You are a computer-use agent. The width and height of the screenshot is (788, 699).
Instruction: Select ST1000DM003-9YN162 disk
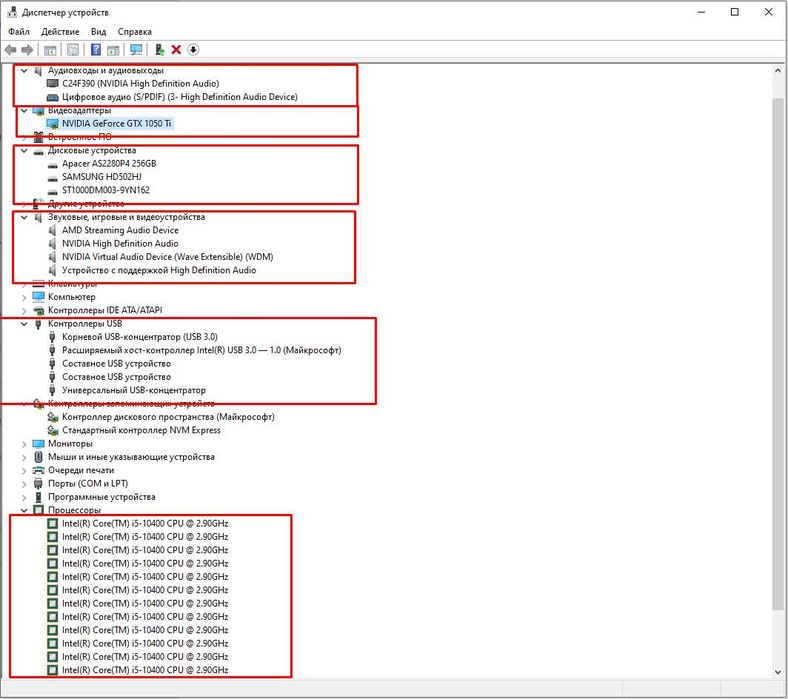point(106,190)
